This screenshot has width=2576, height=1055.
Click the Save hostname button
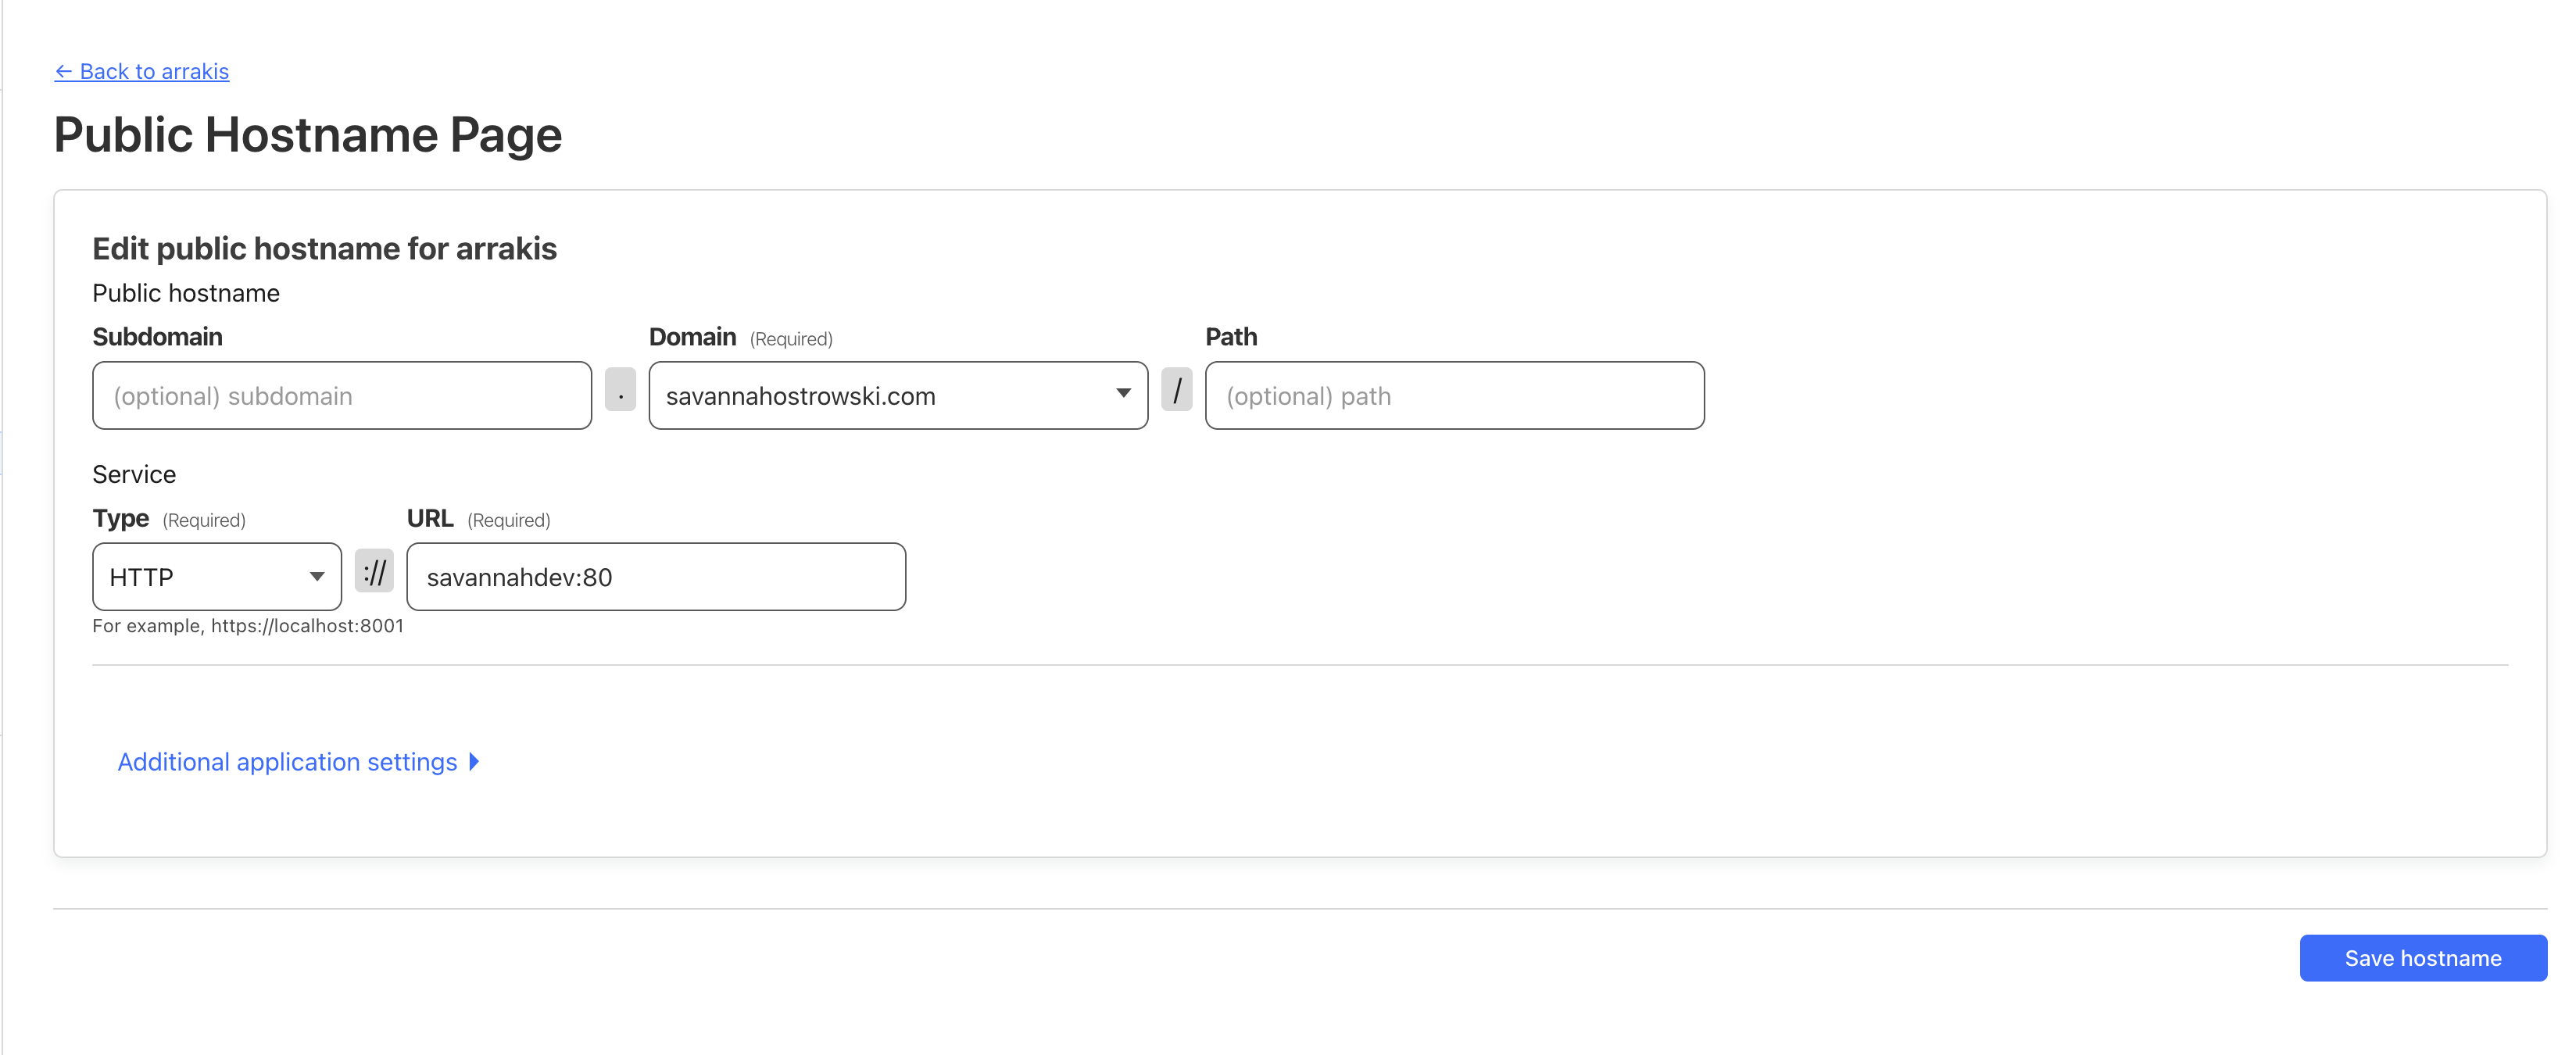click(2423, 957)
